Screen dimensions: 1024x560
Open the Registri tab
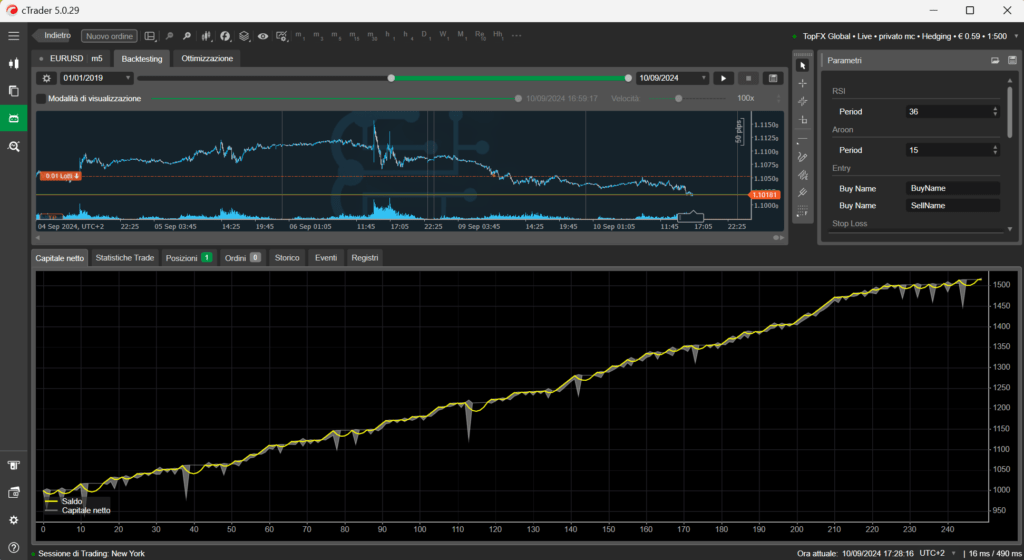tap(364, 258)
